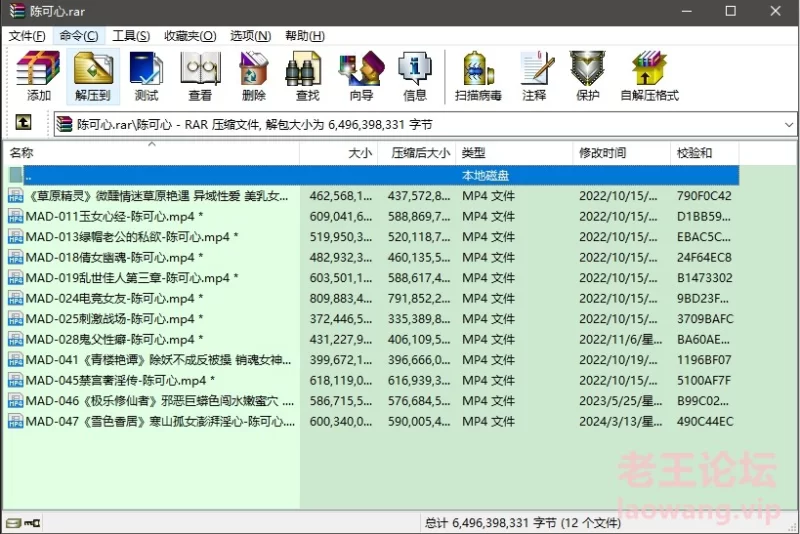Sort by the 类型 column header
This screenshot has height=534, width=800.
514,152
